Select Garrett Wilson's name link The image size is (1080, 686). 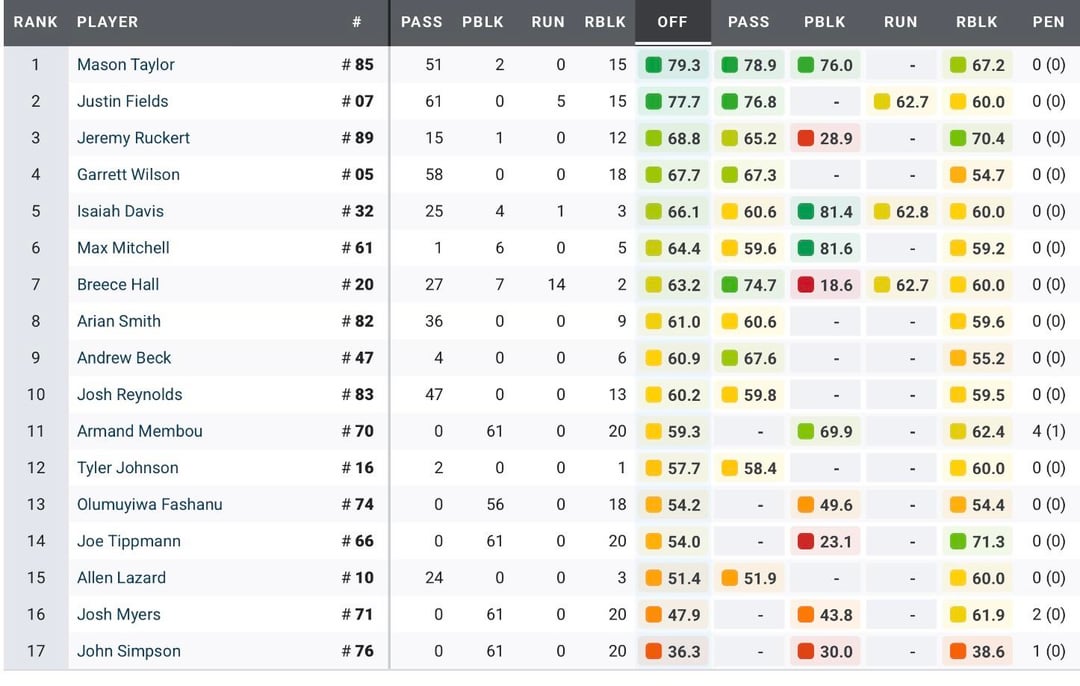(128, 175)
